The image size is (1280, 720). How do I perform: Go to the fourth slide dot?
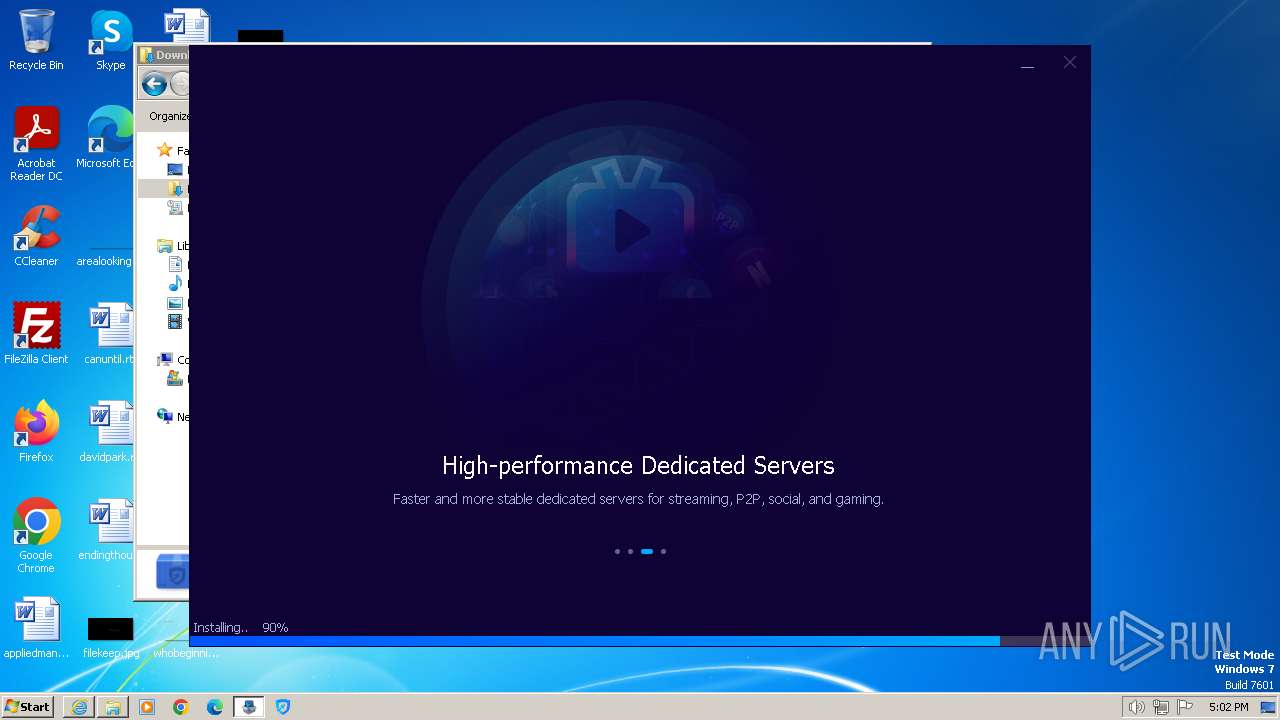[x=663, y=551]
